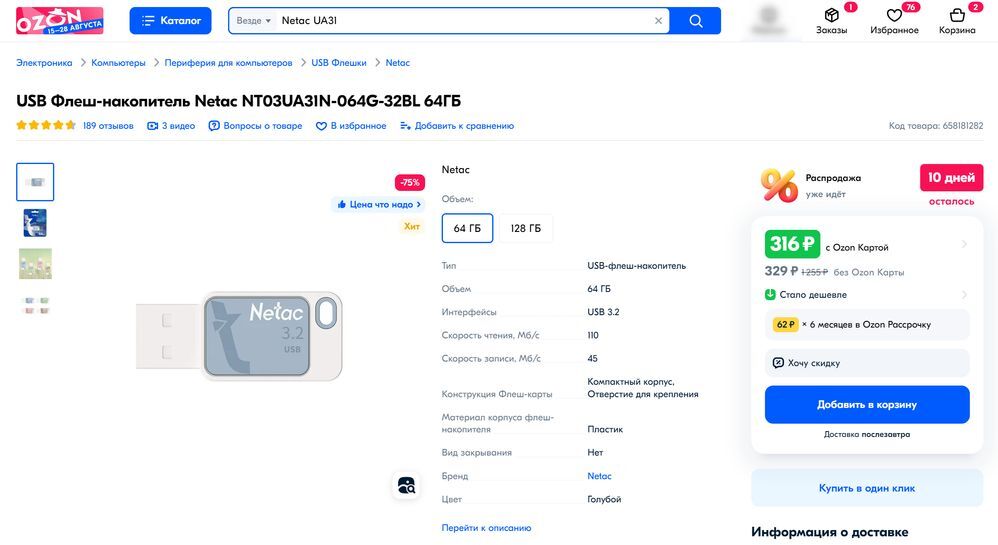The image size is (998, 545).
Task: Open the 3 videos link
Action: tap(171, 126)
